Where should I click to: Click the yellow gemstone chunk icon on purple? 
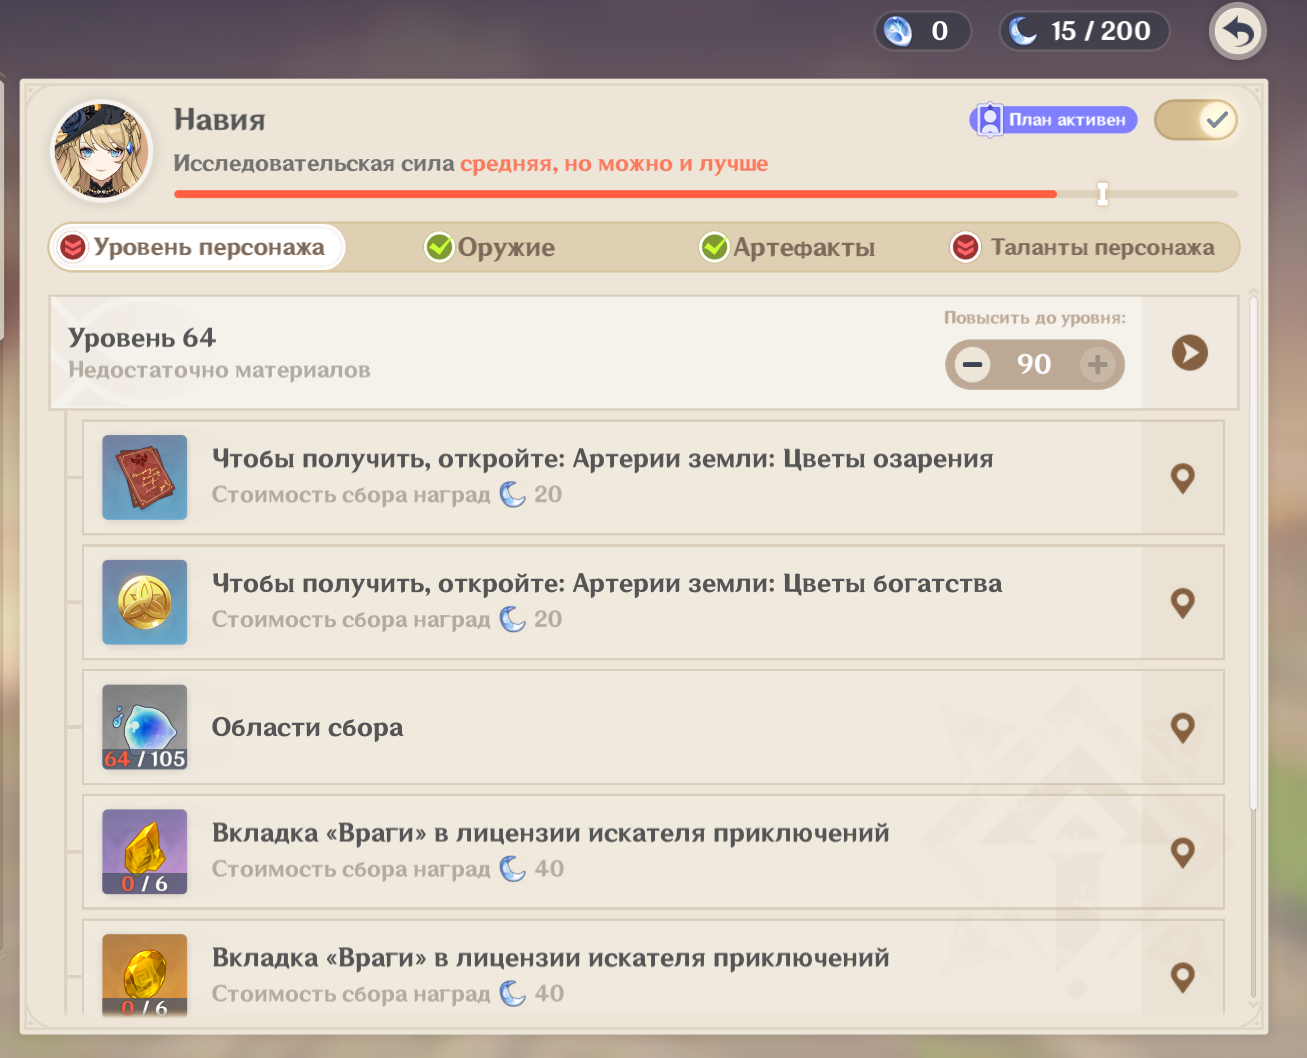point(145,852)
